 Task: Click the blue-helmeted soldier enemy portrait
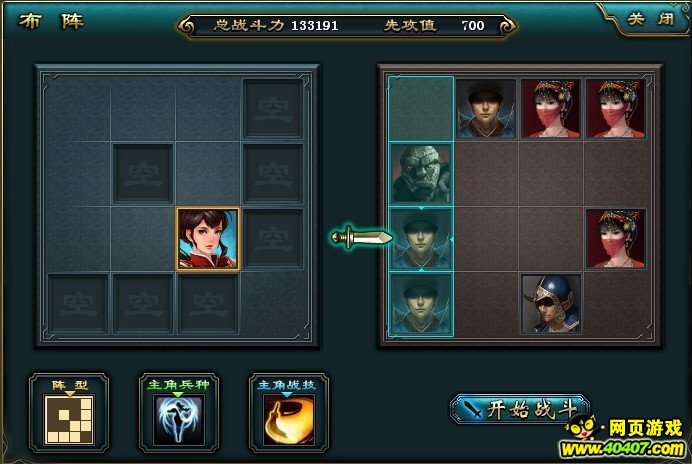coord(551,304)
